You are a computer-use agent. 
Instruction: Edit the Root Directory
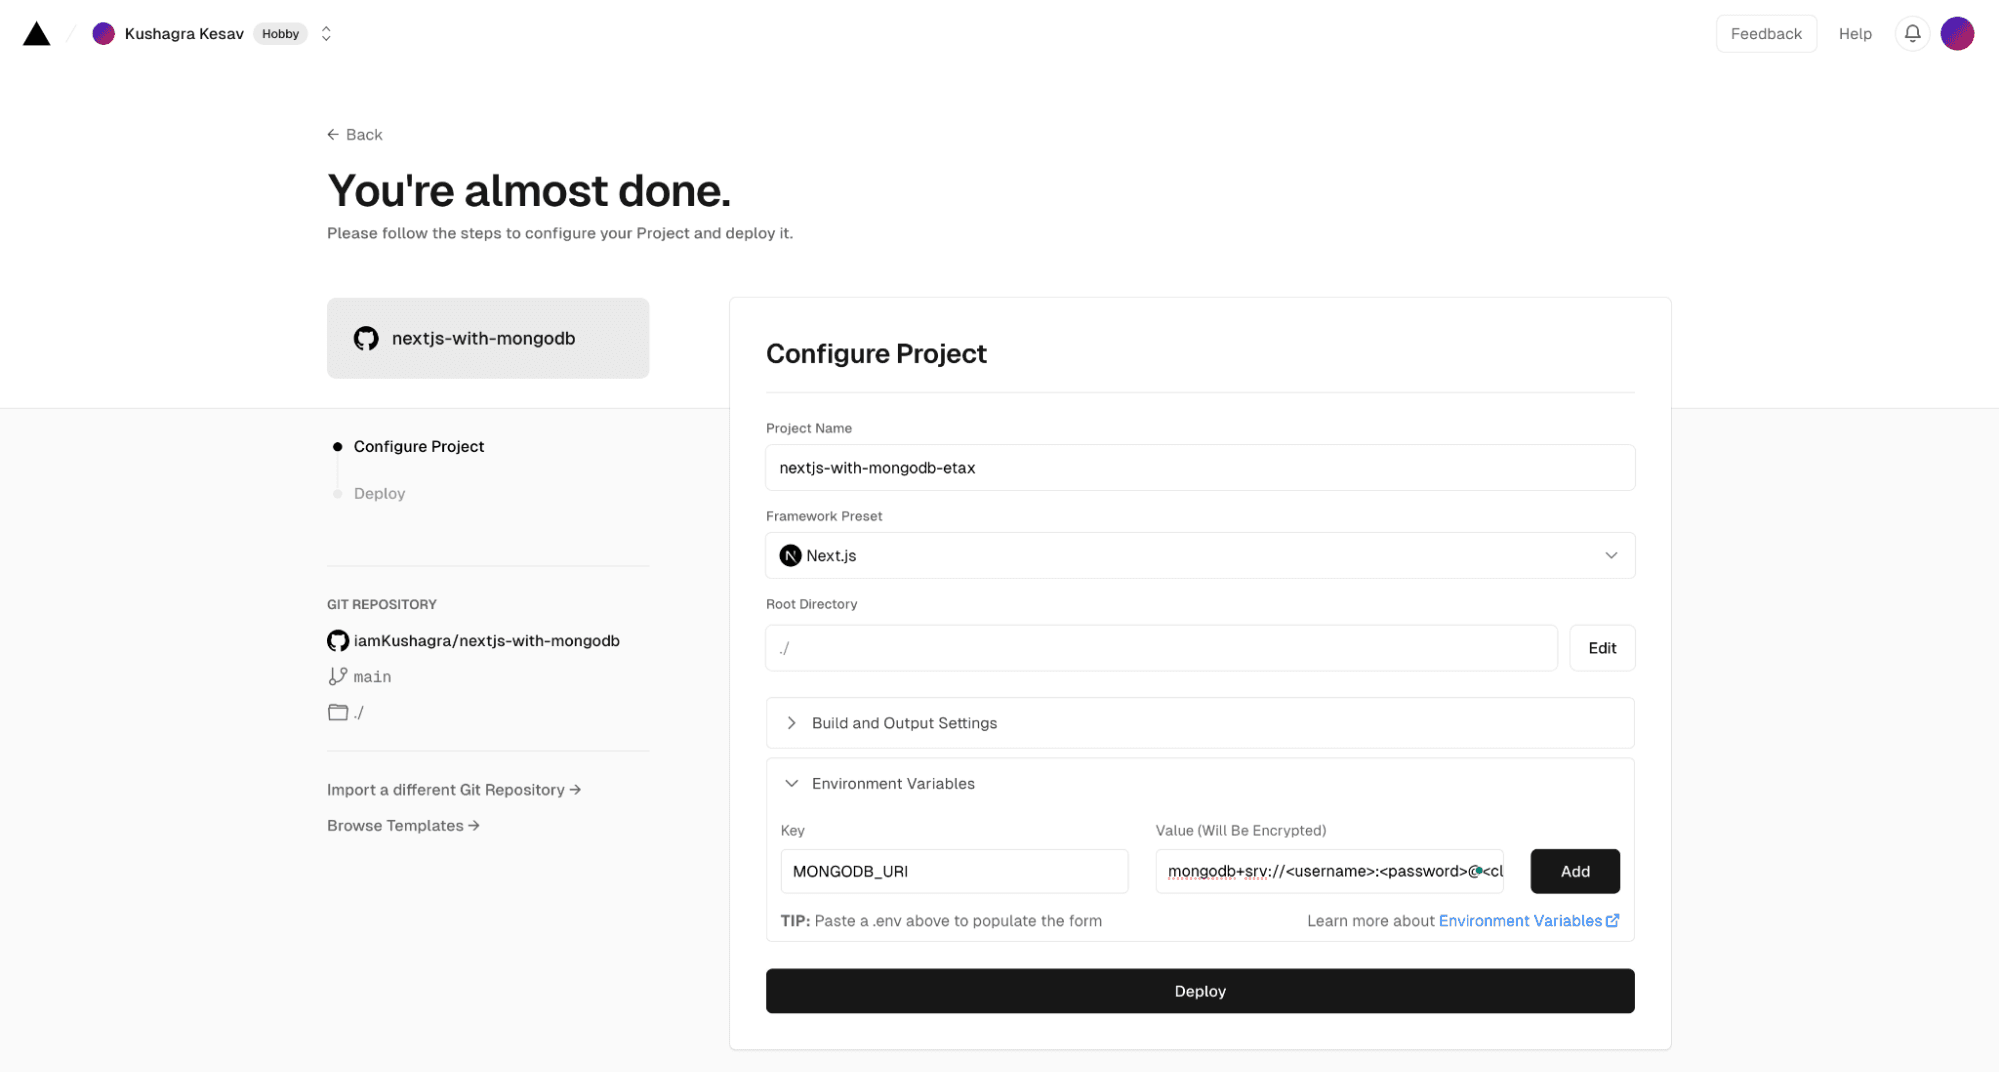pos(1601,649)
